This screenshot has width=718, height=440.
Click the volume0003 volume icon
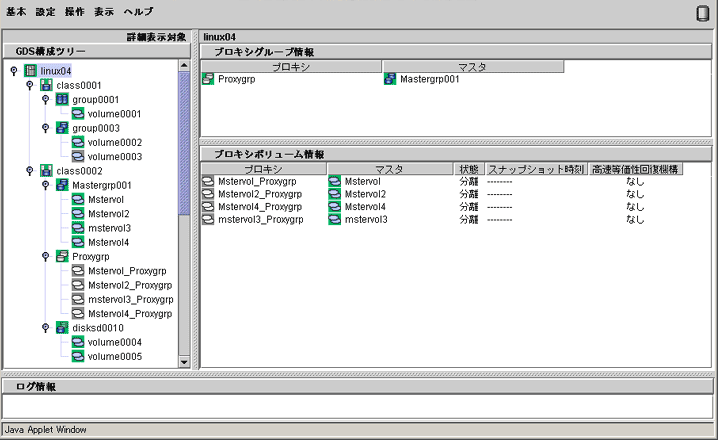coord(78,156)
